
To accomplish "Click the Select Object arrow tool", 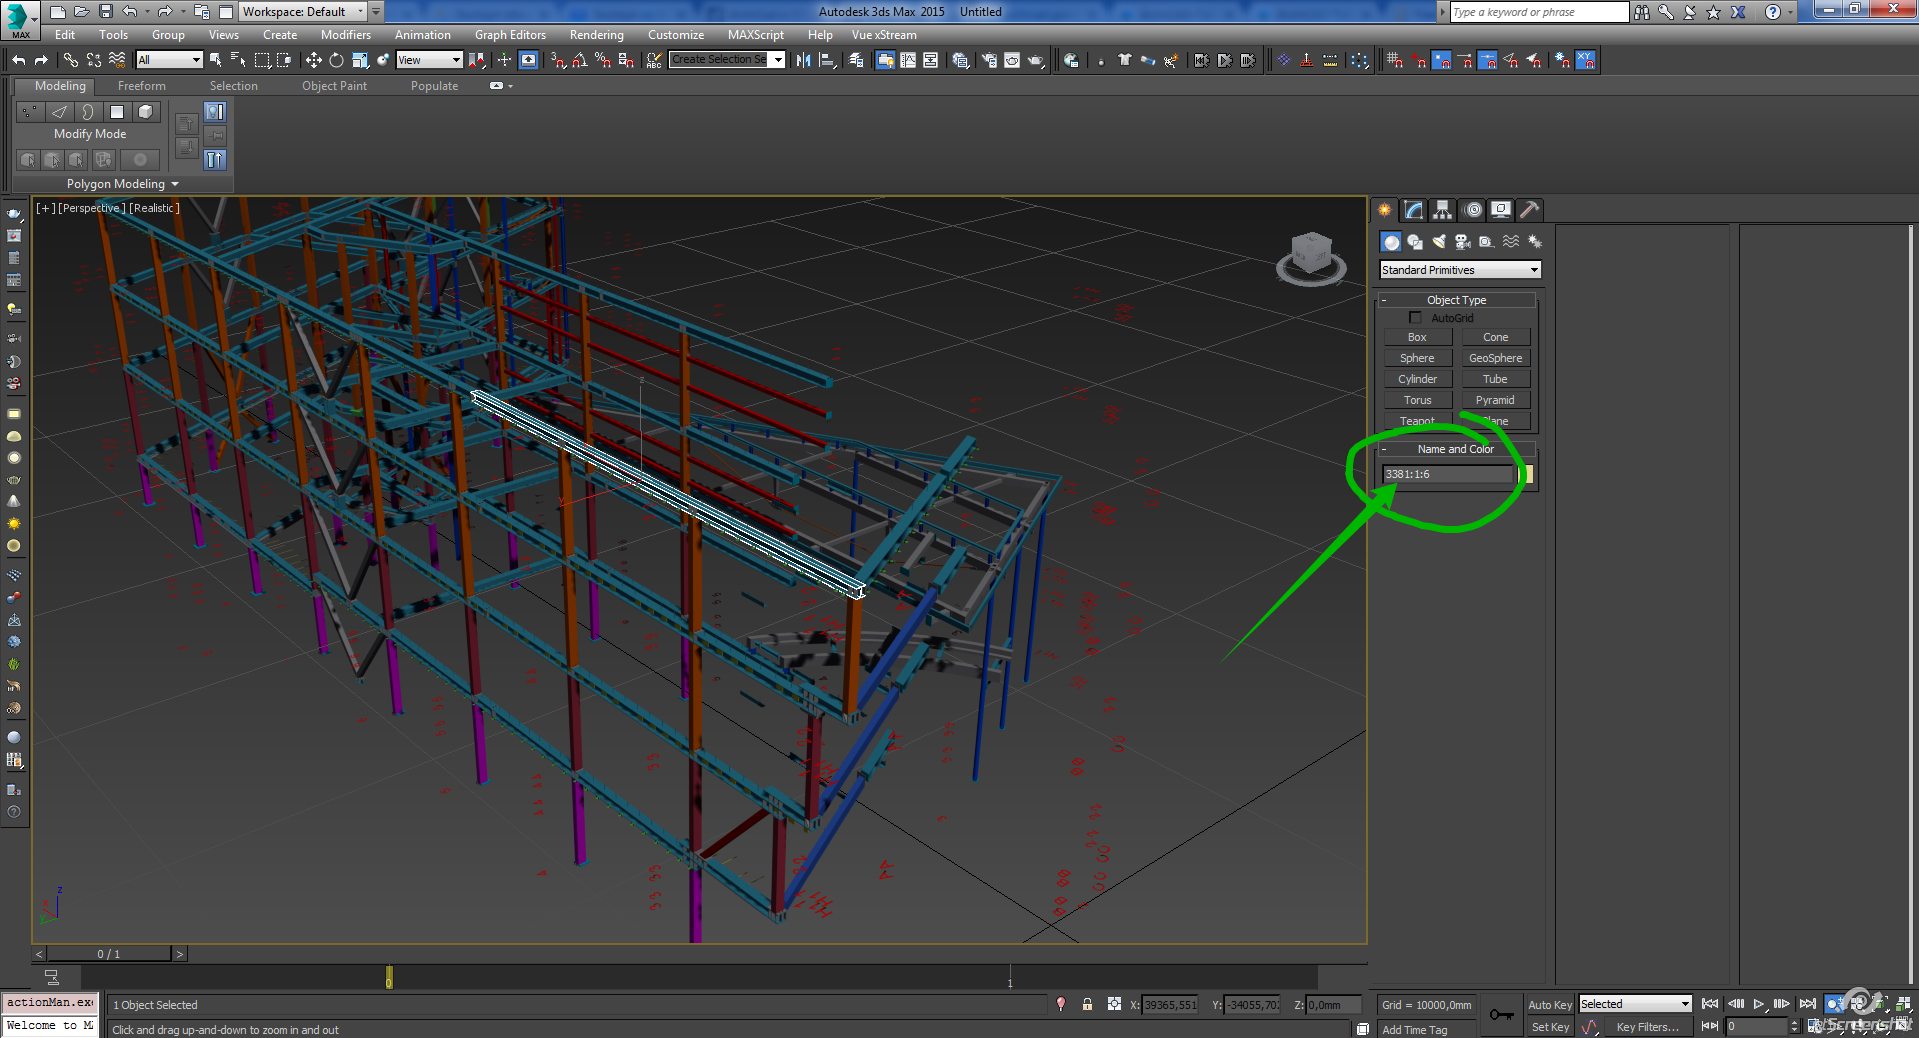I will [x=215, y=60].
